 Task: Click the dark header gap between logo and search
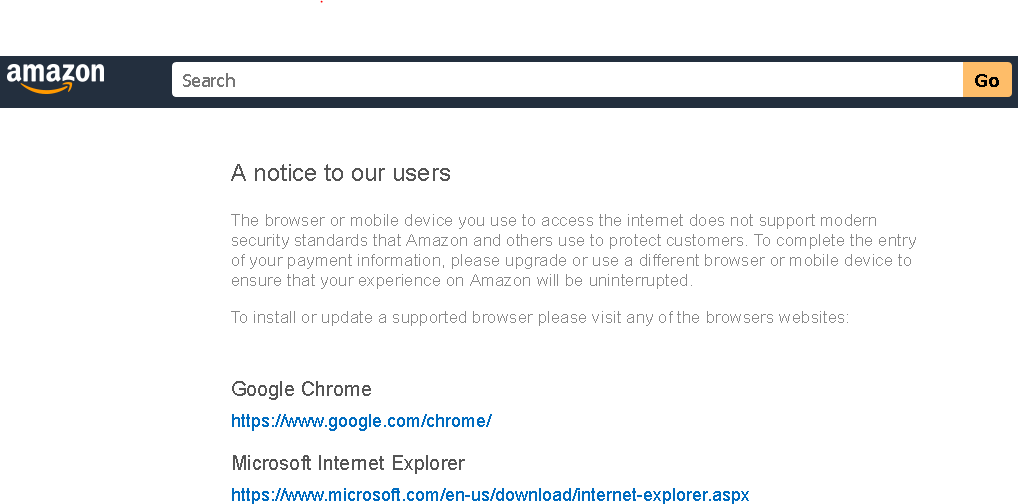coord(139,81)
